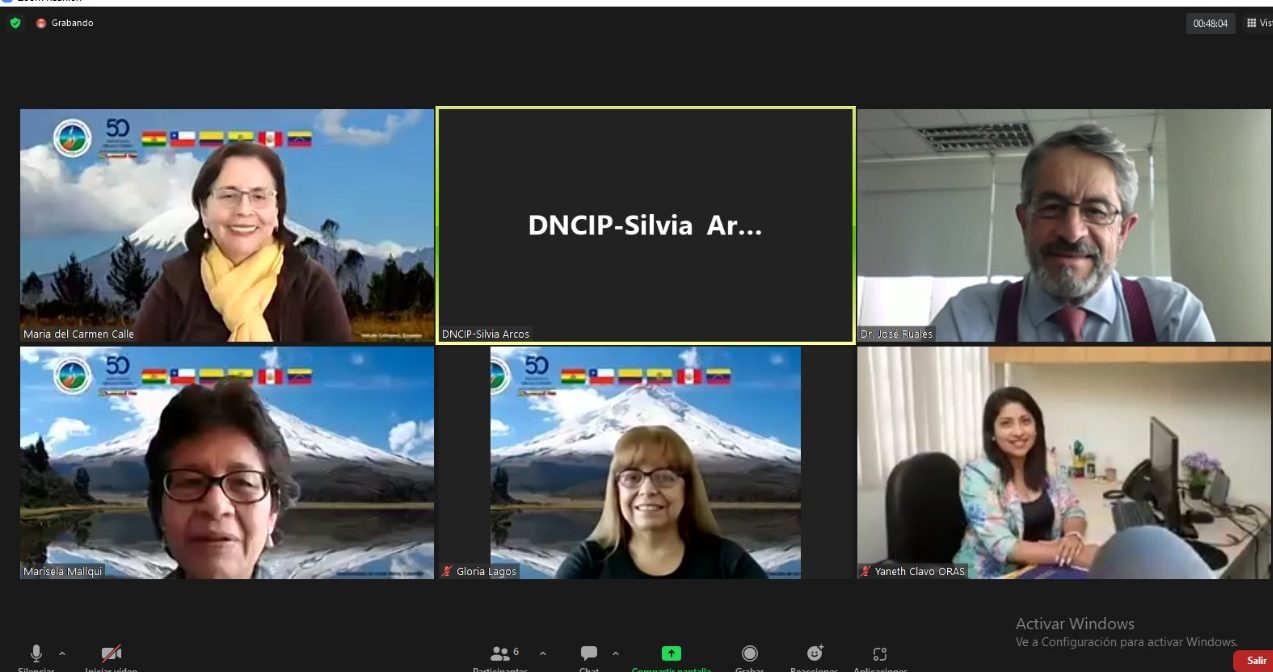The width and height of the screenshot is (1273, 672).
Task: Open the Reacciones smiley icon
Action: click(x=814, y=653)
